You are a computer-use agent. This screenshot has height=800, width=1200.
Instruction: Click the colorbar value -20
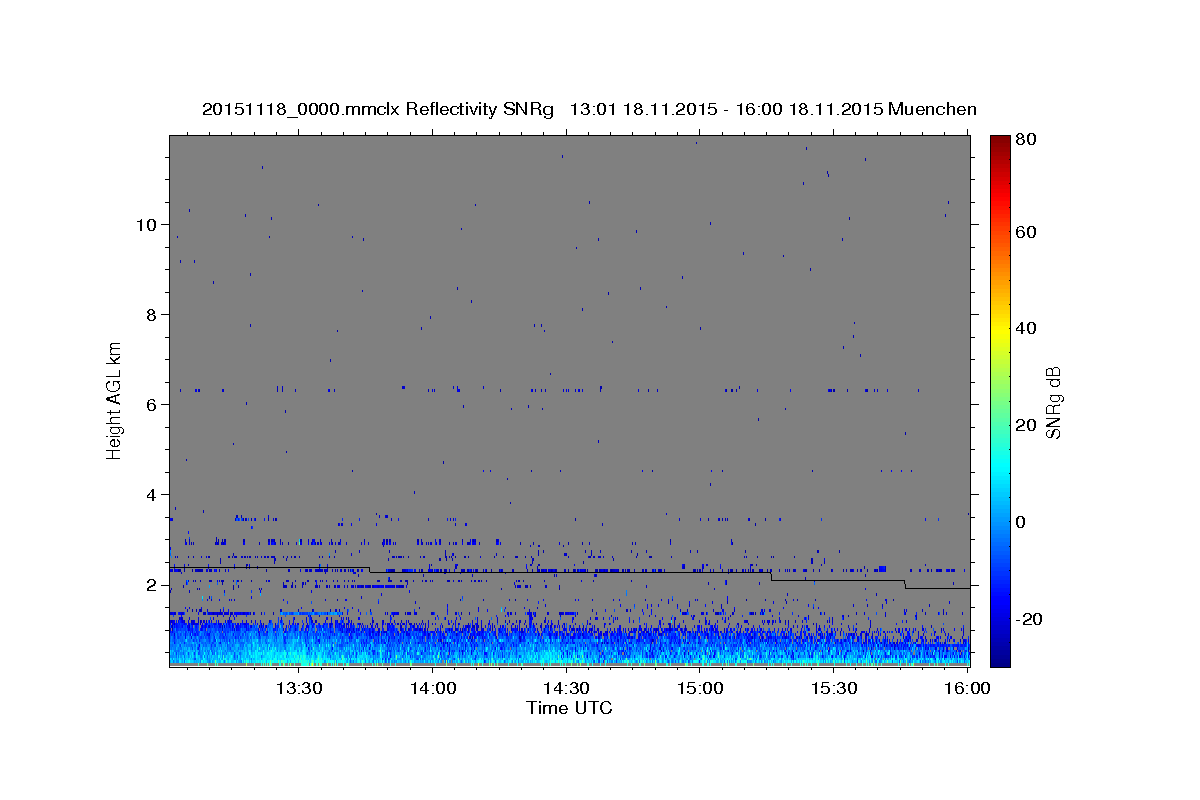click(x=1030, y=619)
